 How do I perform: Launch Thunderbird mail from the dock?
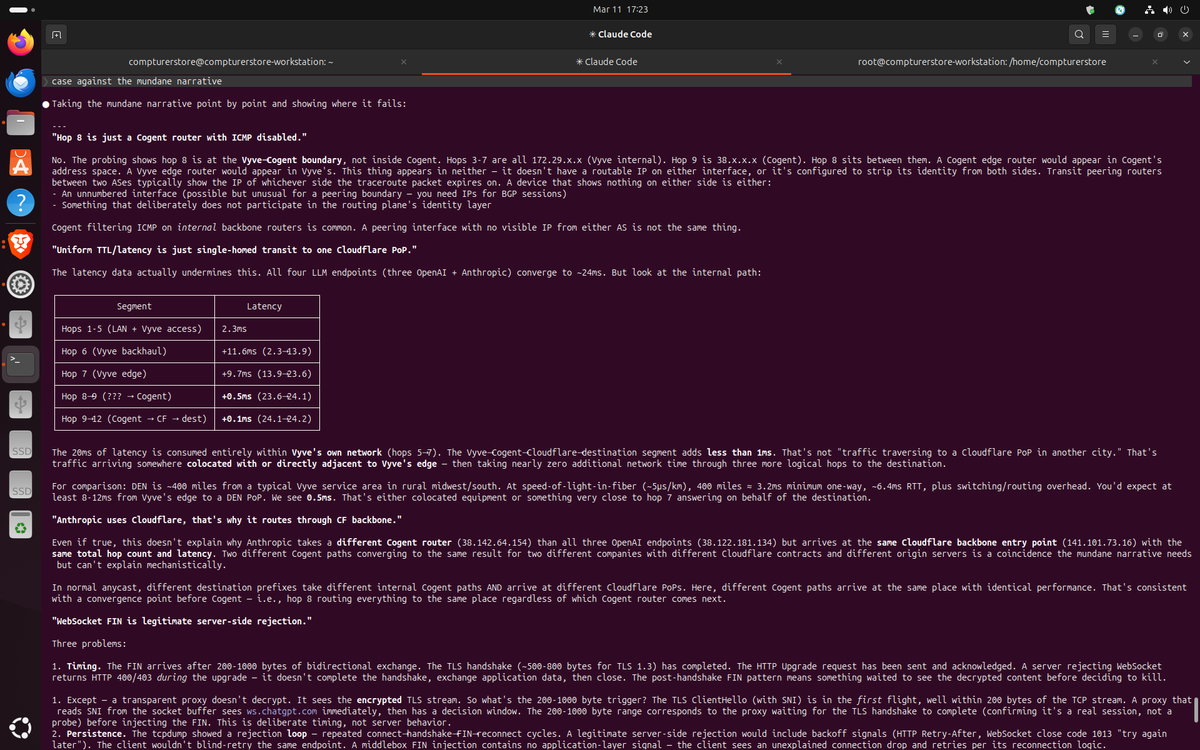21,83
